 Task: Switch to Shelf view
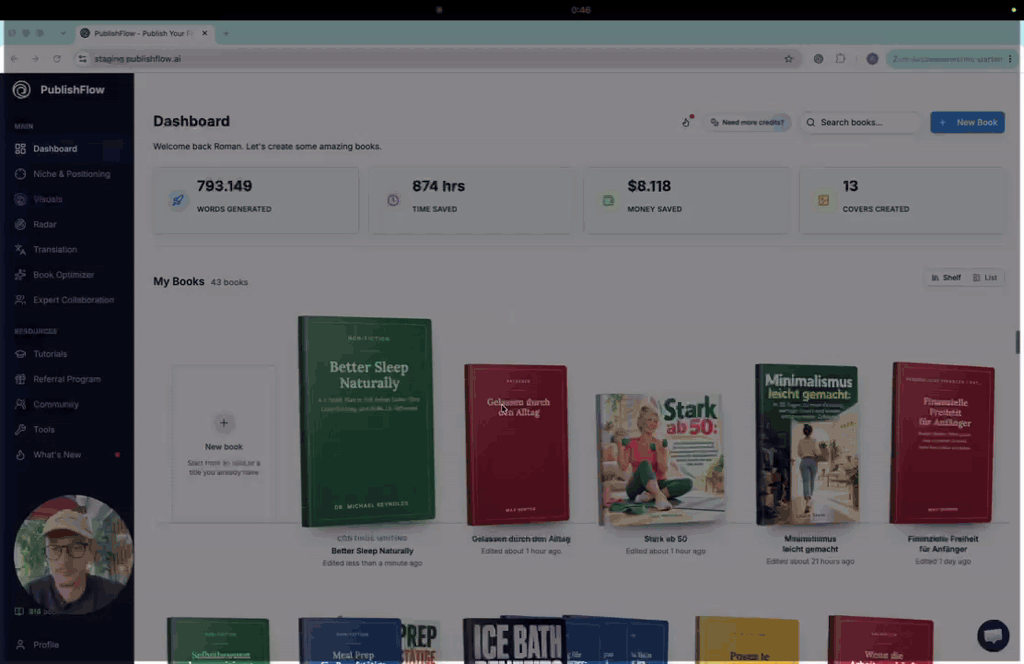pos(946,277)
